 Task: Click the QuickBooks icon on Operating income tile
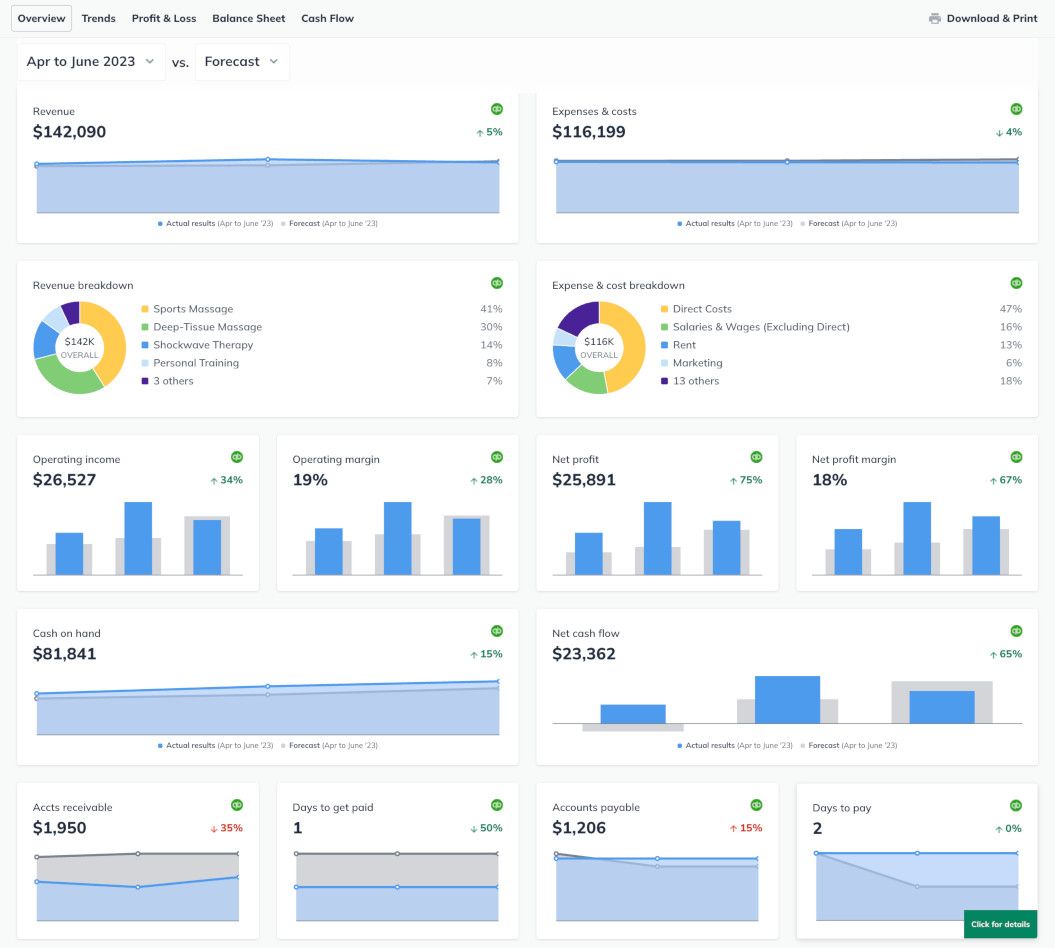tap(237, 457)
